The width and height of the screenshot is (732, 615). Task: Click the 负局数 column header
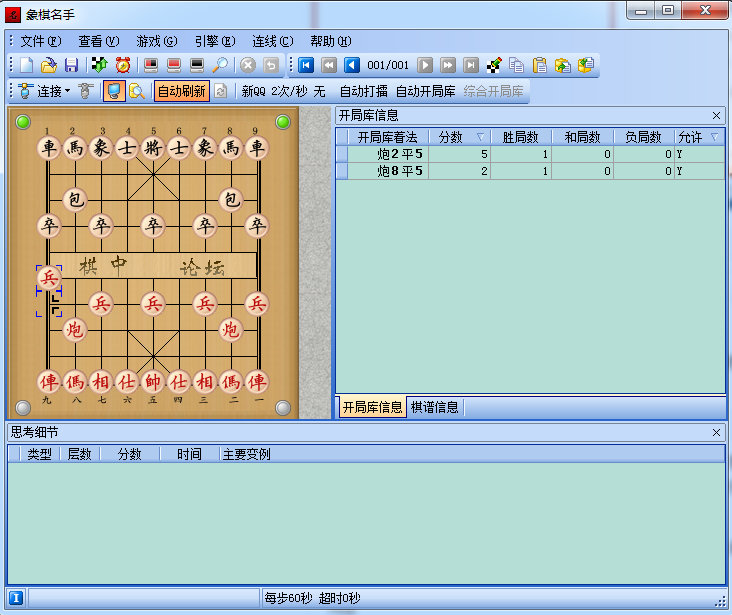[x=644, y=137]
